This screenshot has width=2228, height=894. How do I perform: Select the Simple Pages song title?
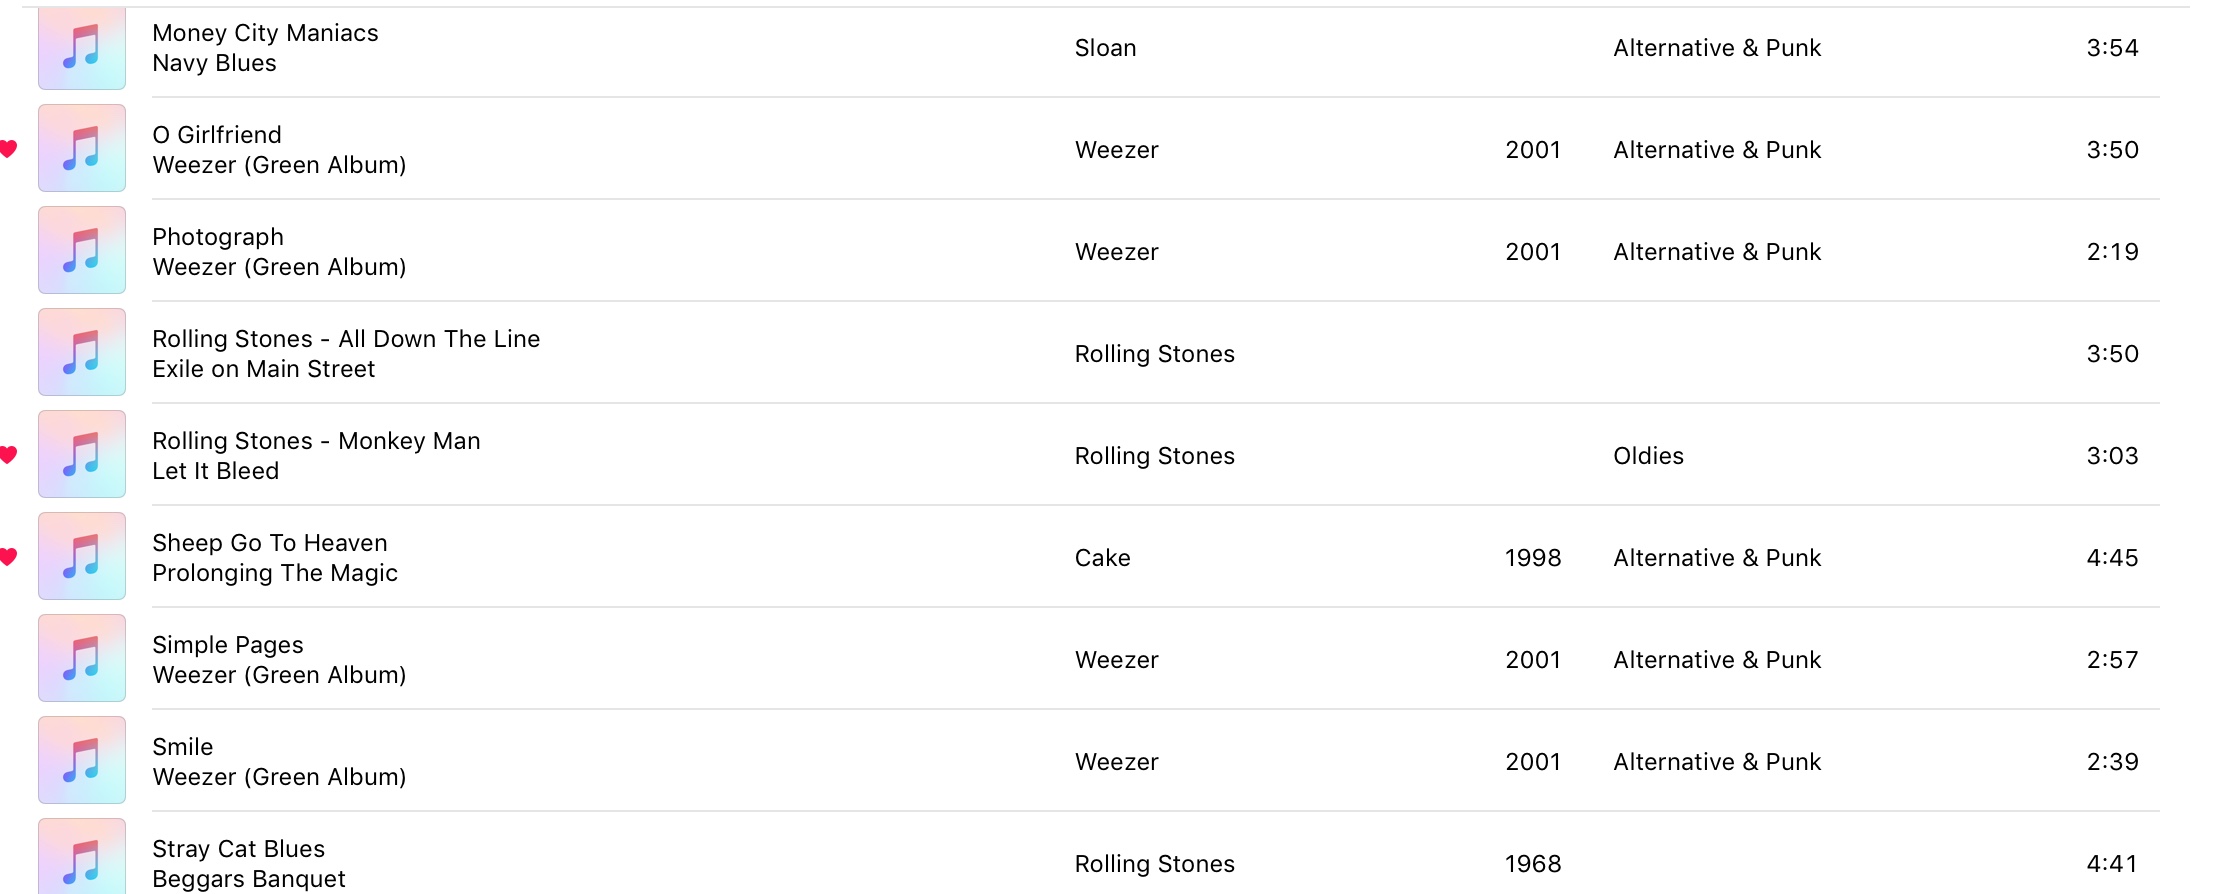point(228,645)
